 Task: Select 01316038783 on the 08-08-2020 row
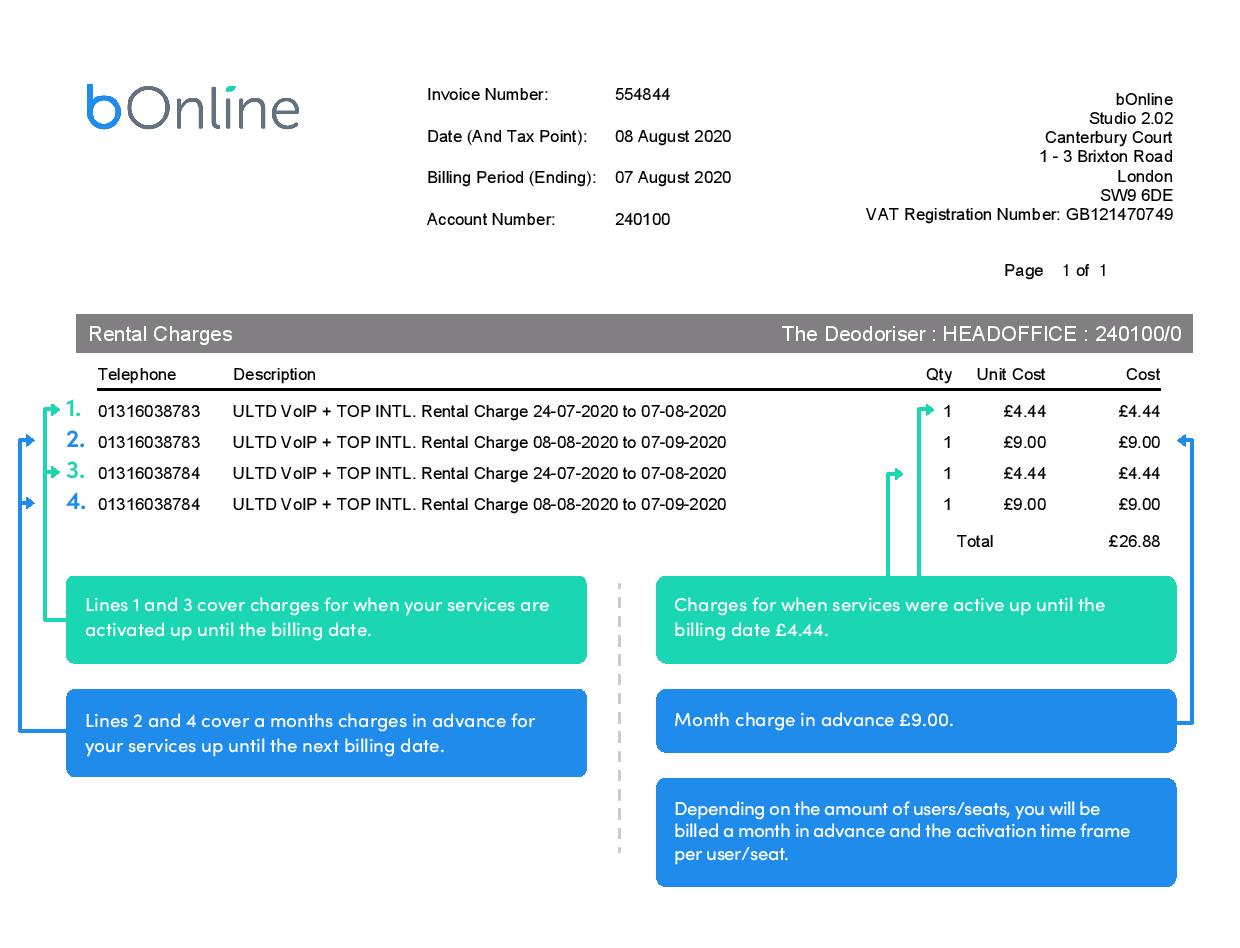[149, 443]
